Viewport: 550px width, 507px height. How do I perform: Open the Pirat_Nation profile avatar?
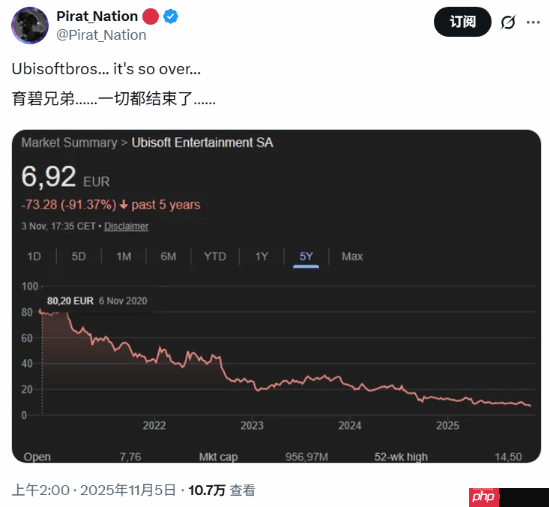[x=30, y=26]
